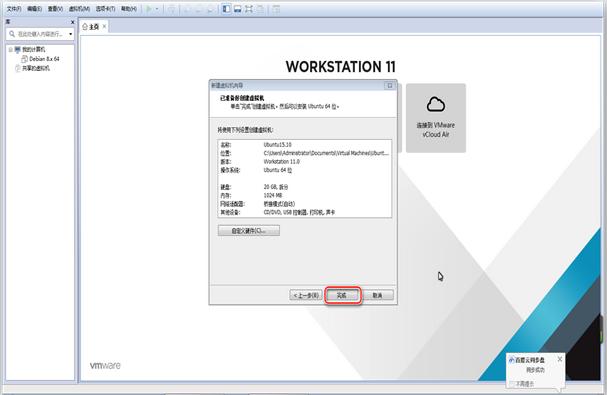
Task: Go back with <上一步(B) button
Action: click(306, 295)
